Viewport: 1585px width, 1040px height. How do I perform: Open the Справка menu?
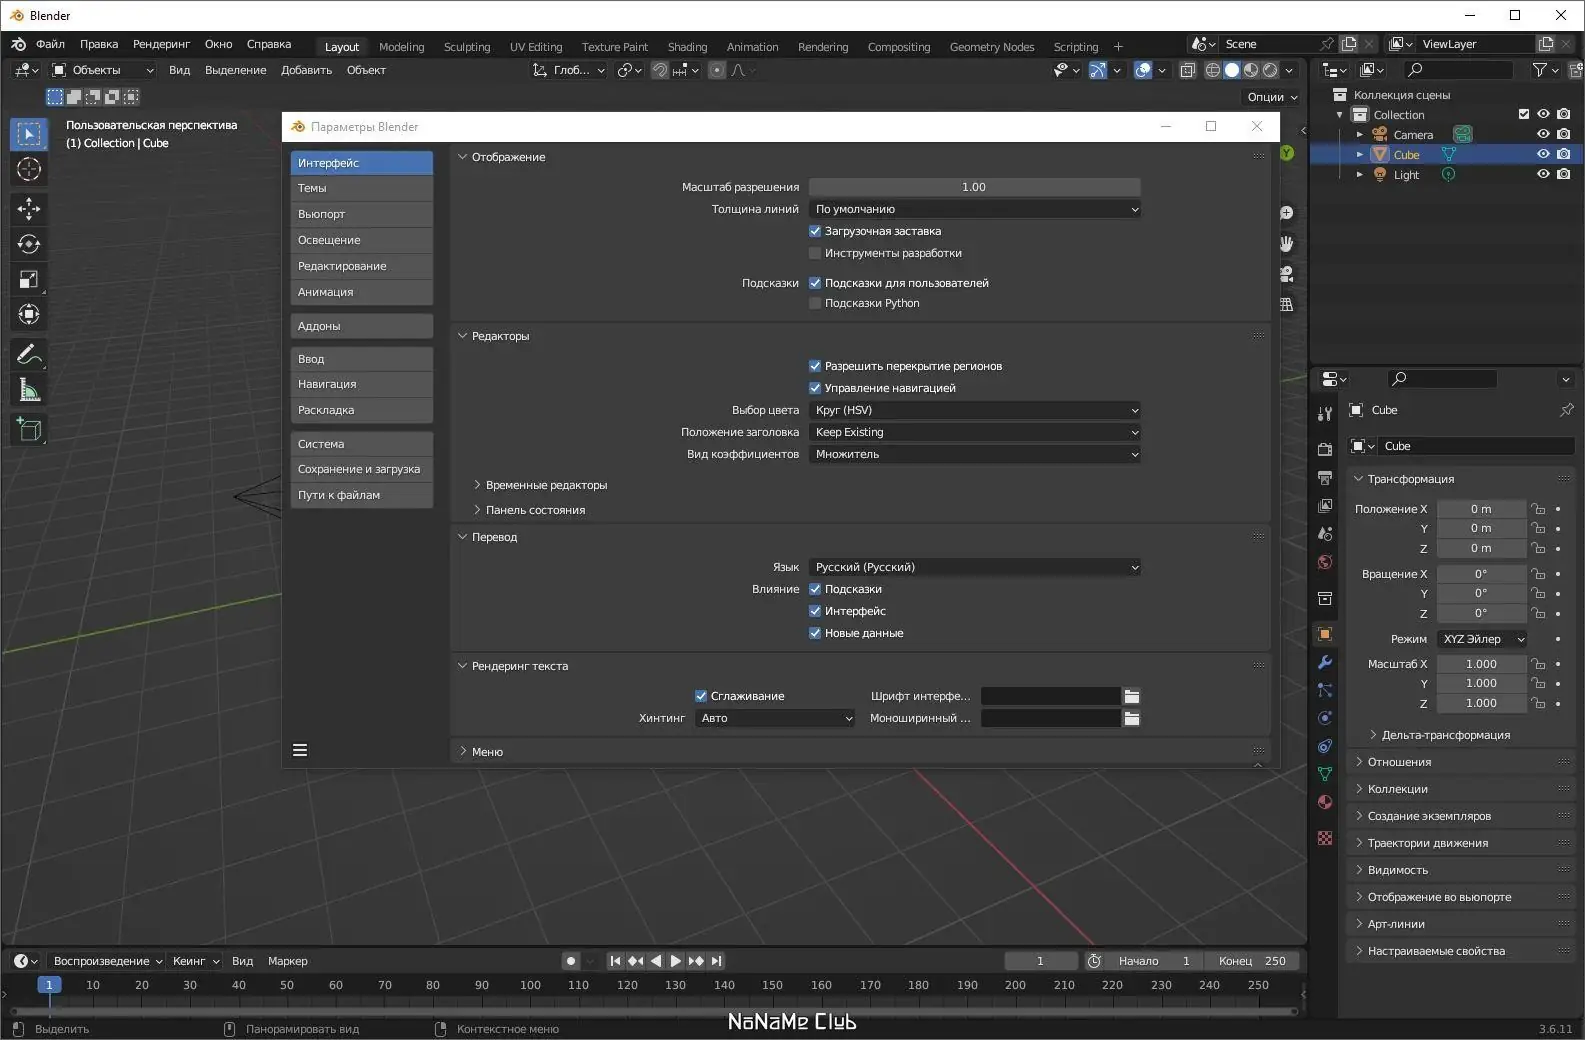click(269, 44)
